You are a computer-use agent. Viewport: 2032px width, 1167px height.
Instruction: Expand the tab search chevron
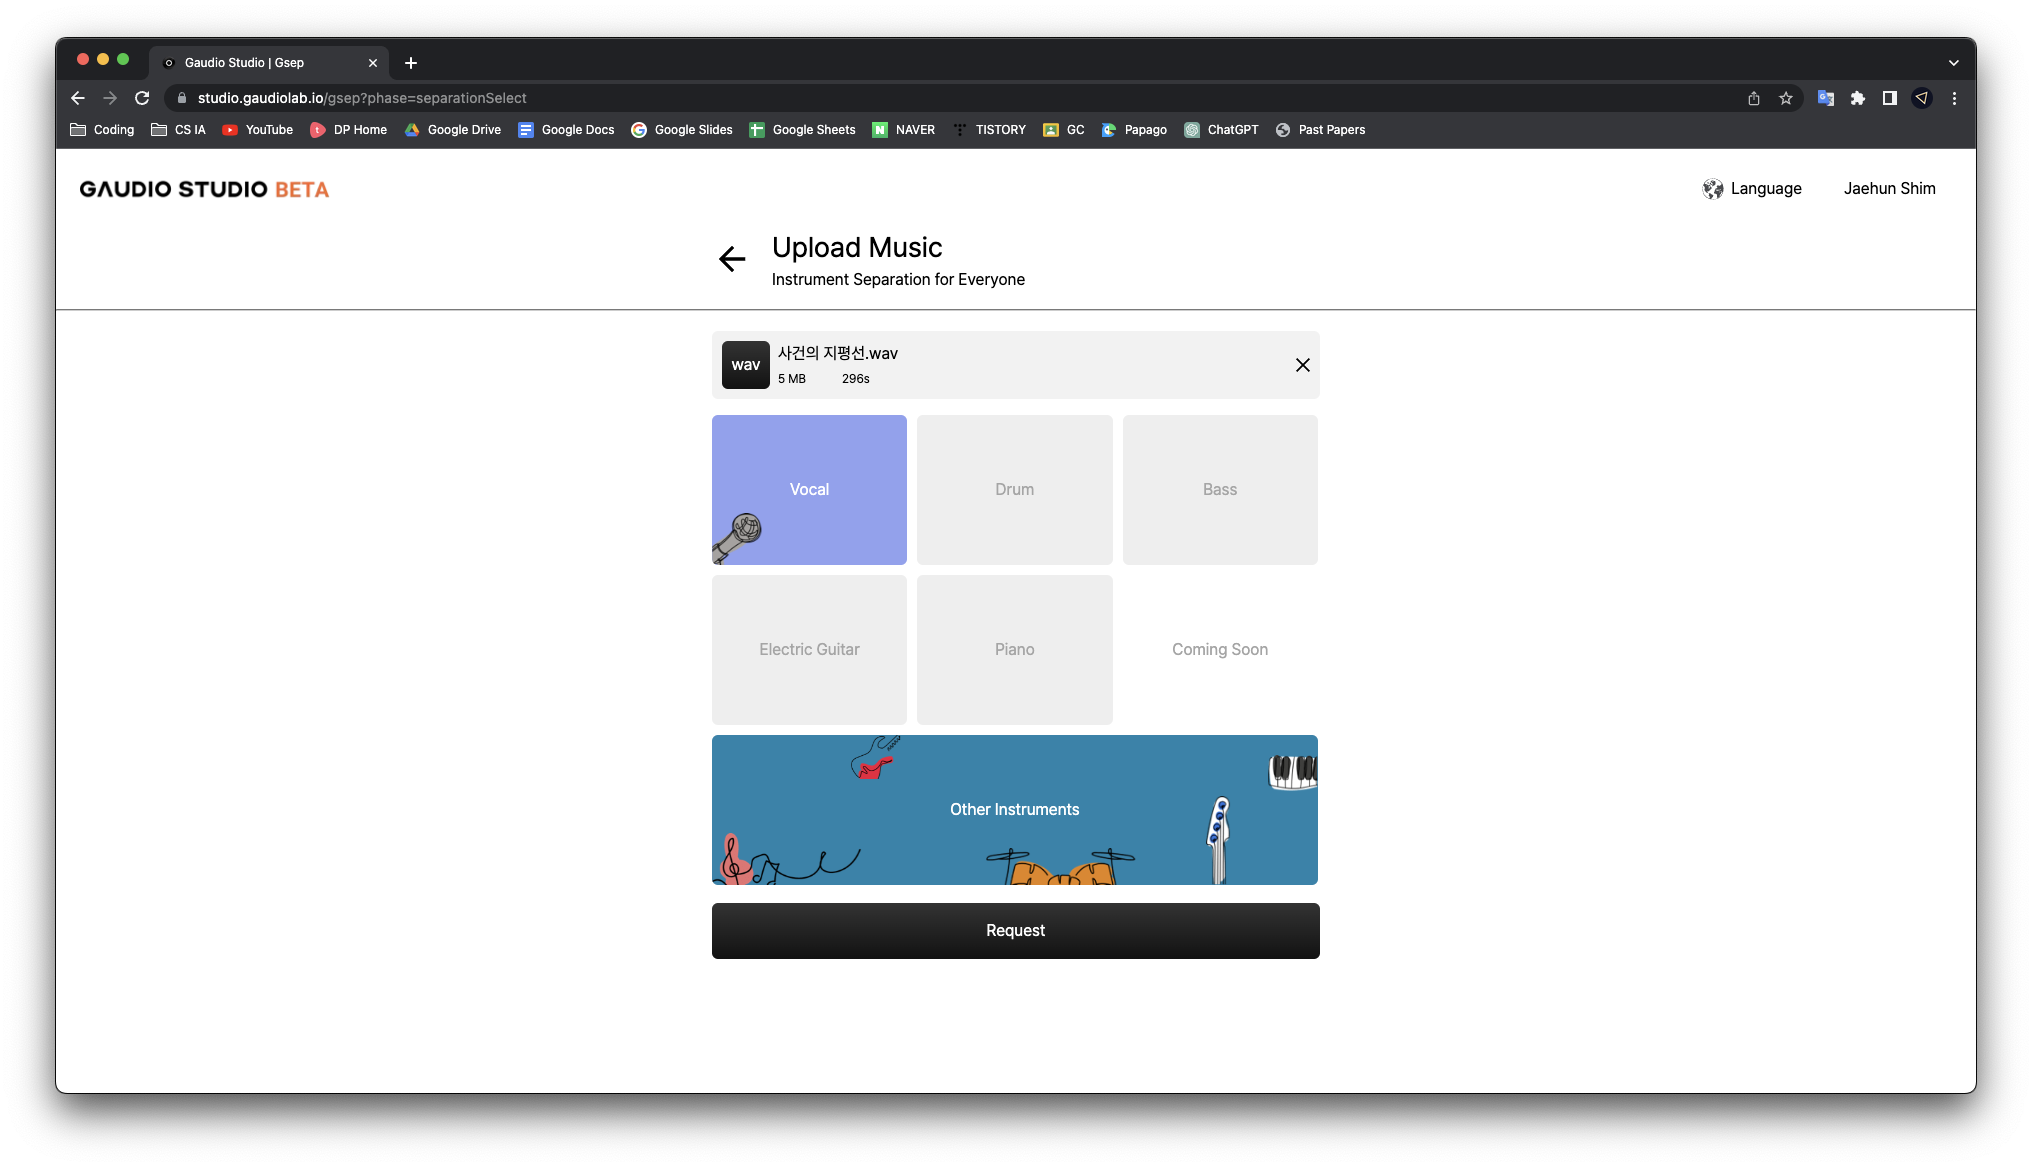(1953, 63)
